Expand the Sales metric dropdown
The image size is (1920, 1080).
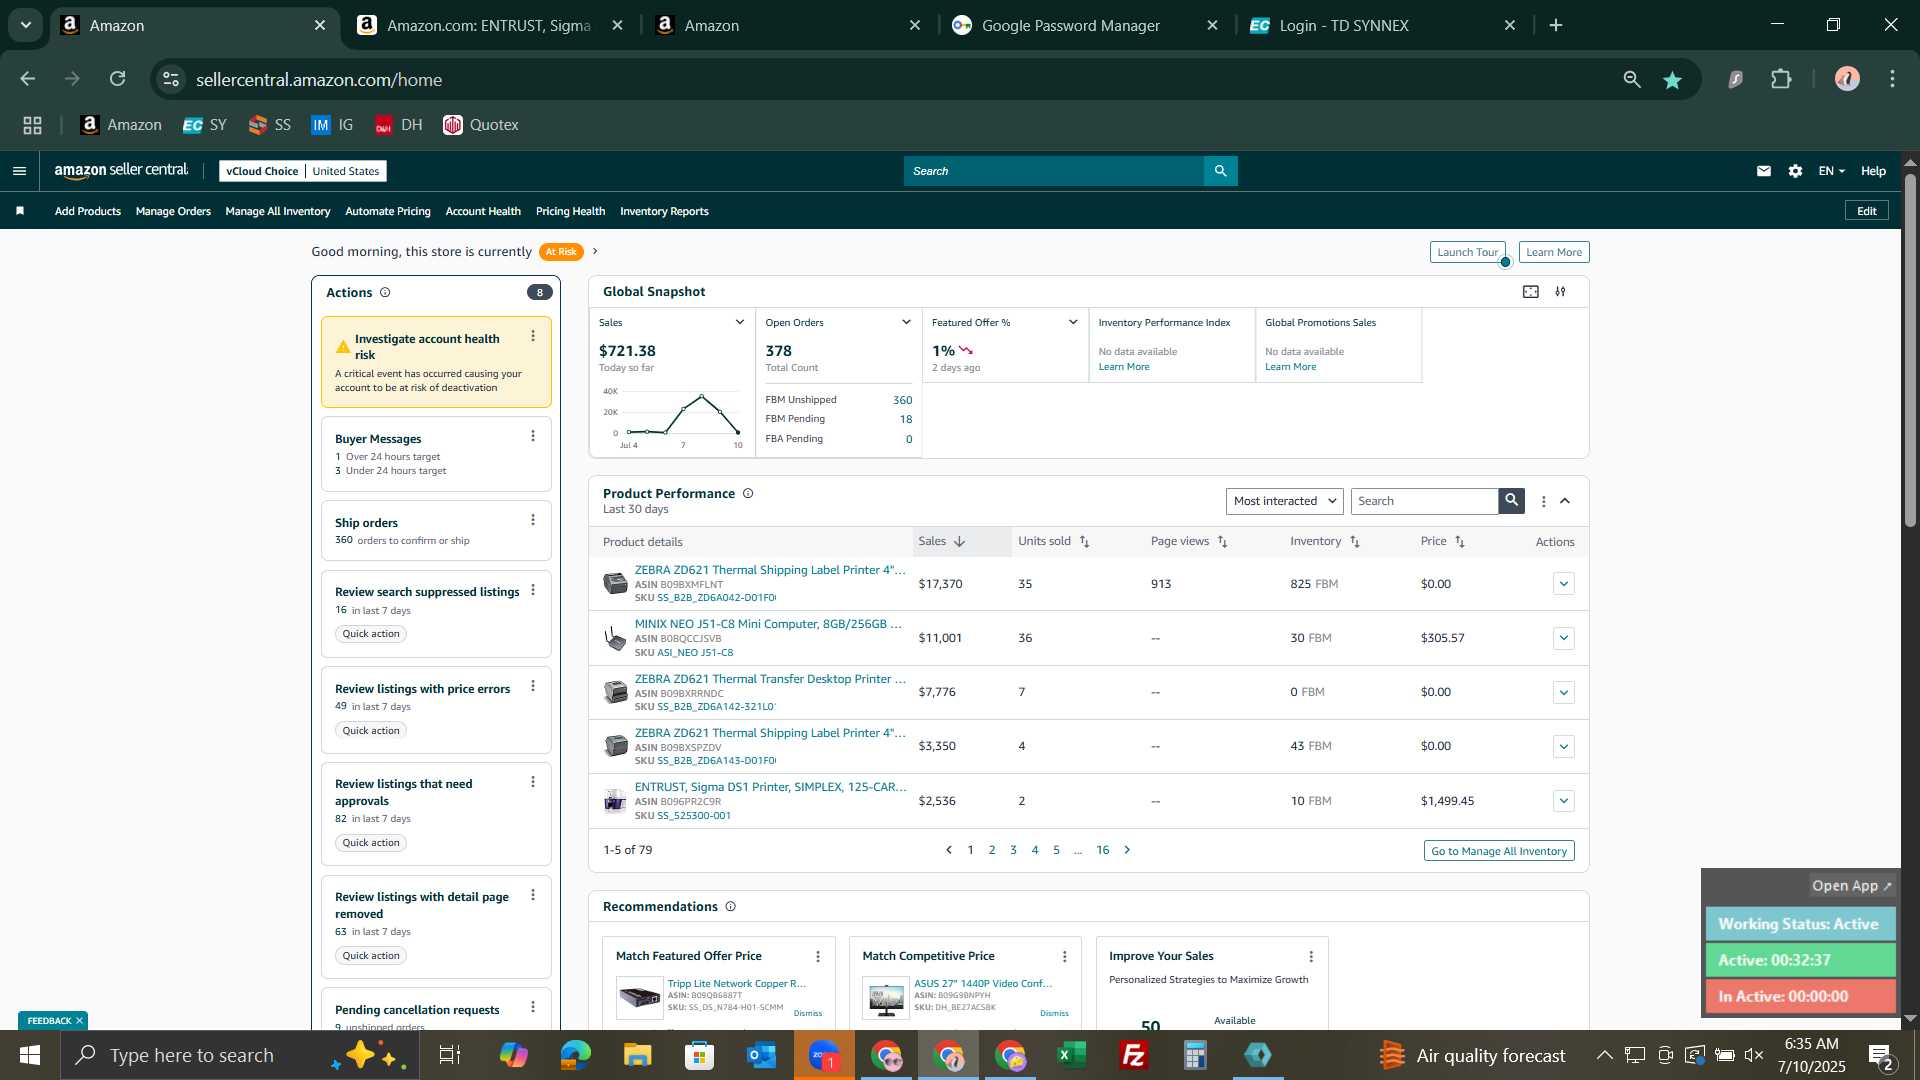point(740,323)
